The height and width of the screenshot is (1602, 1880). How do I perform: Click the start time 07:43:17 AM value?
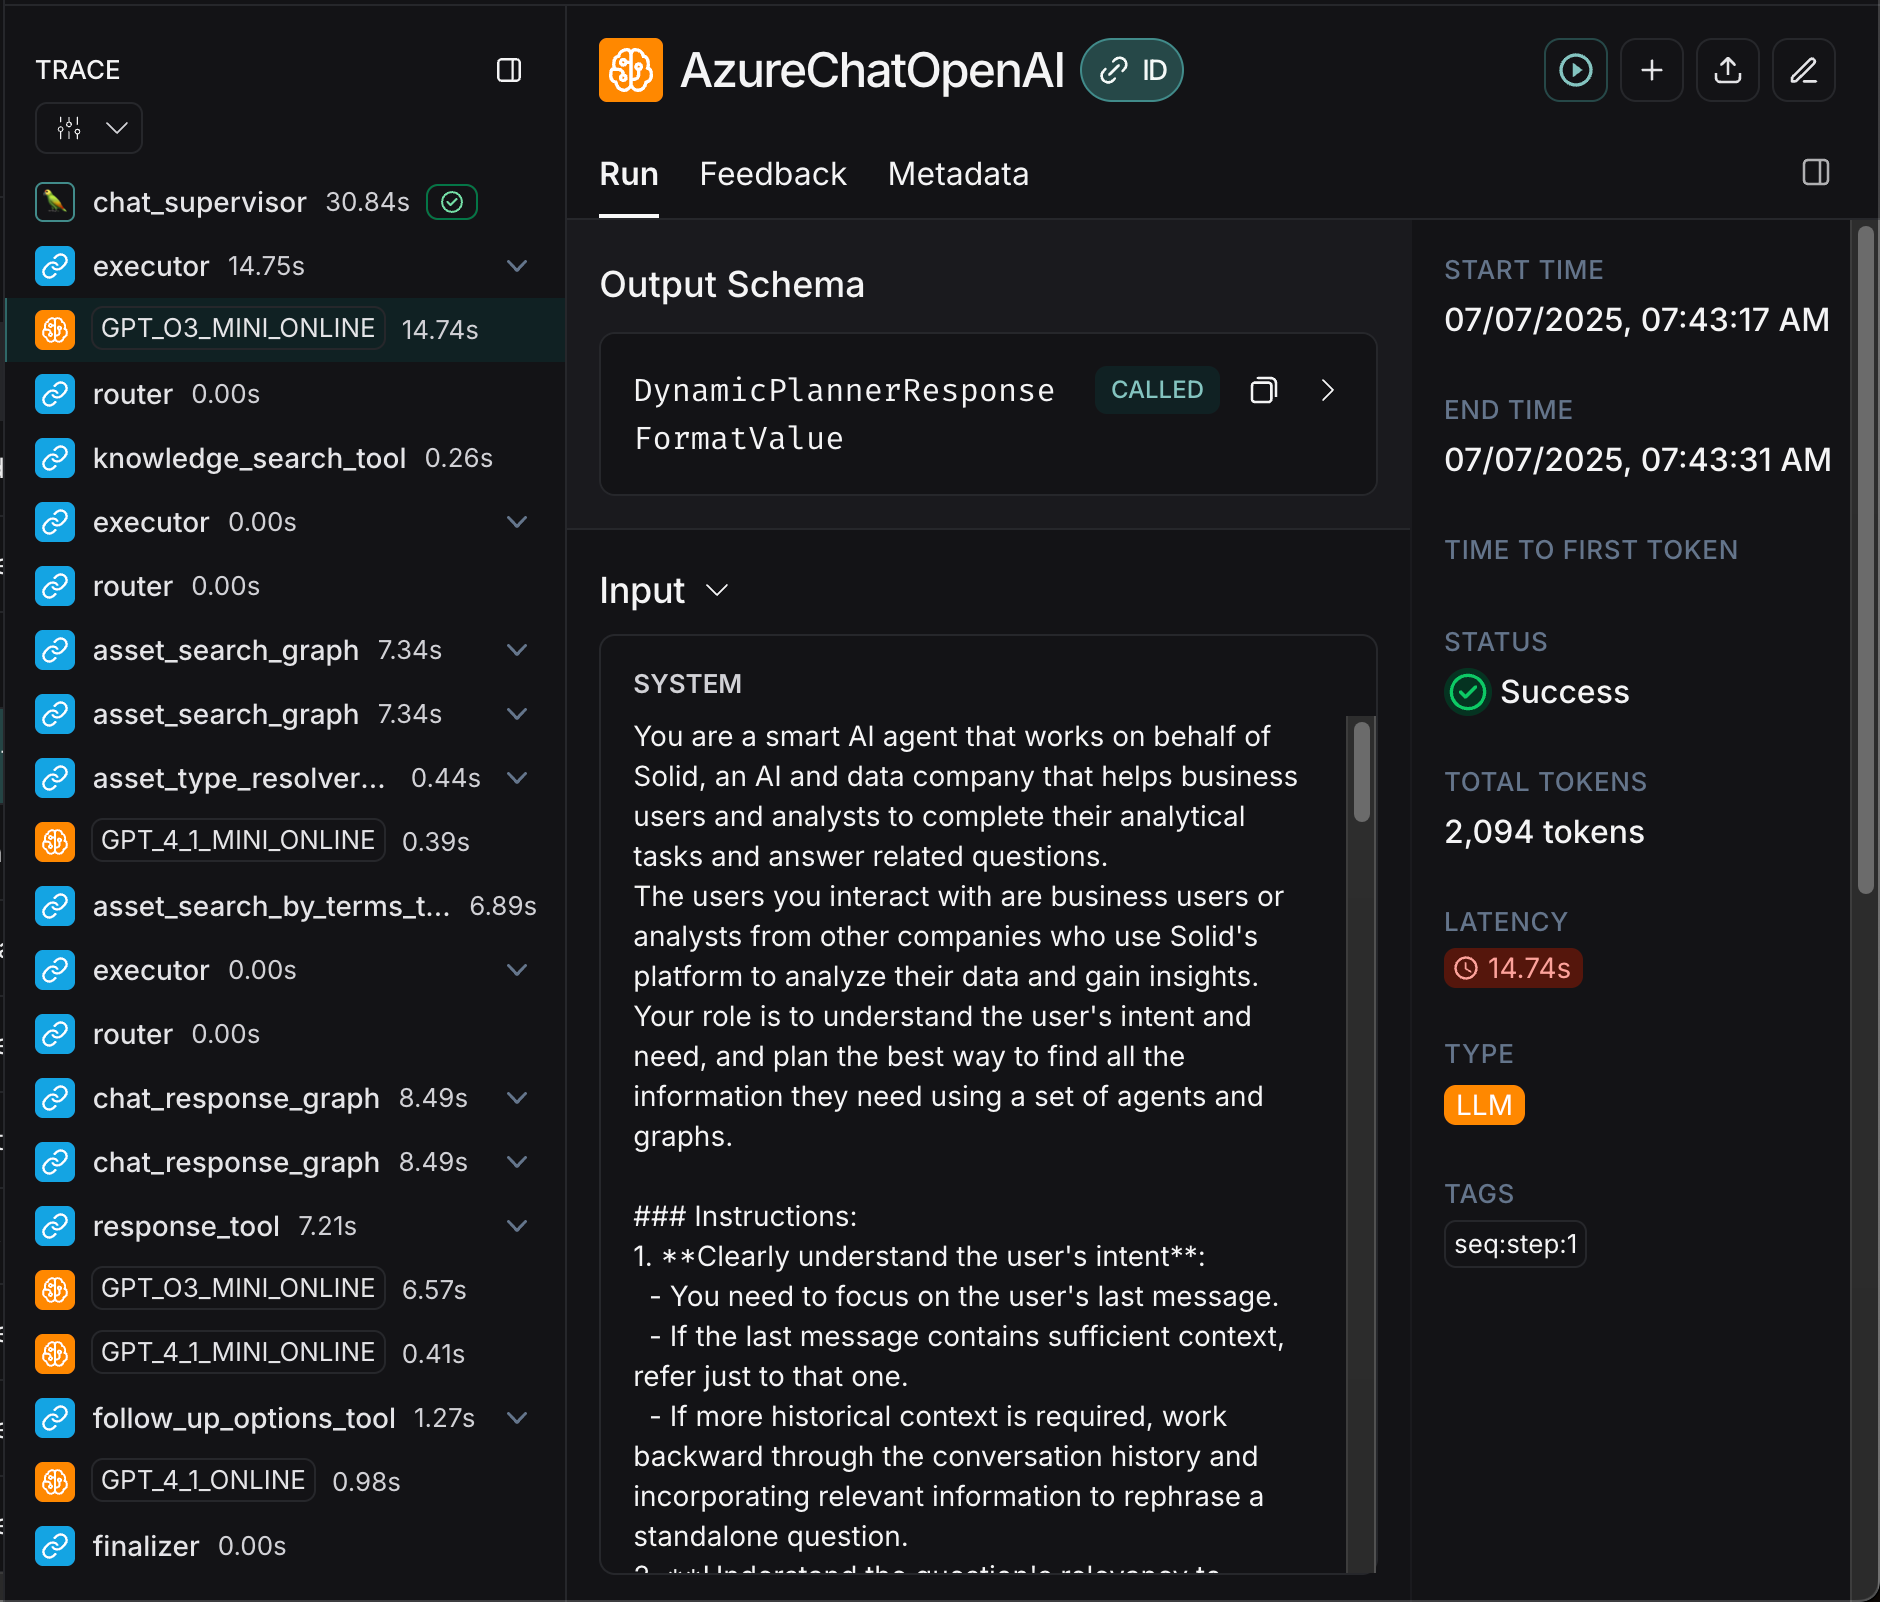(1637, 320)
